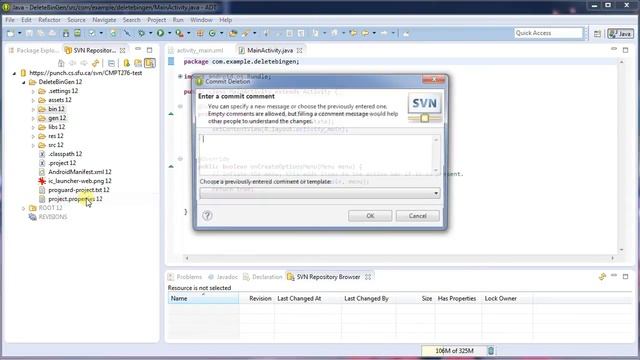This screenshot has height=360, width=640.
Task: Click the Quick Access search field
Action: (x=548, y=33)
